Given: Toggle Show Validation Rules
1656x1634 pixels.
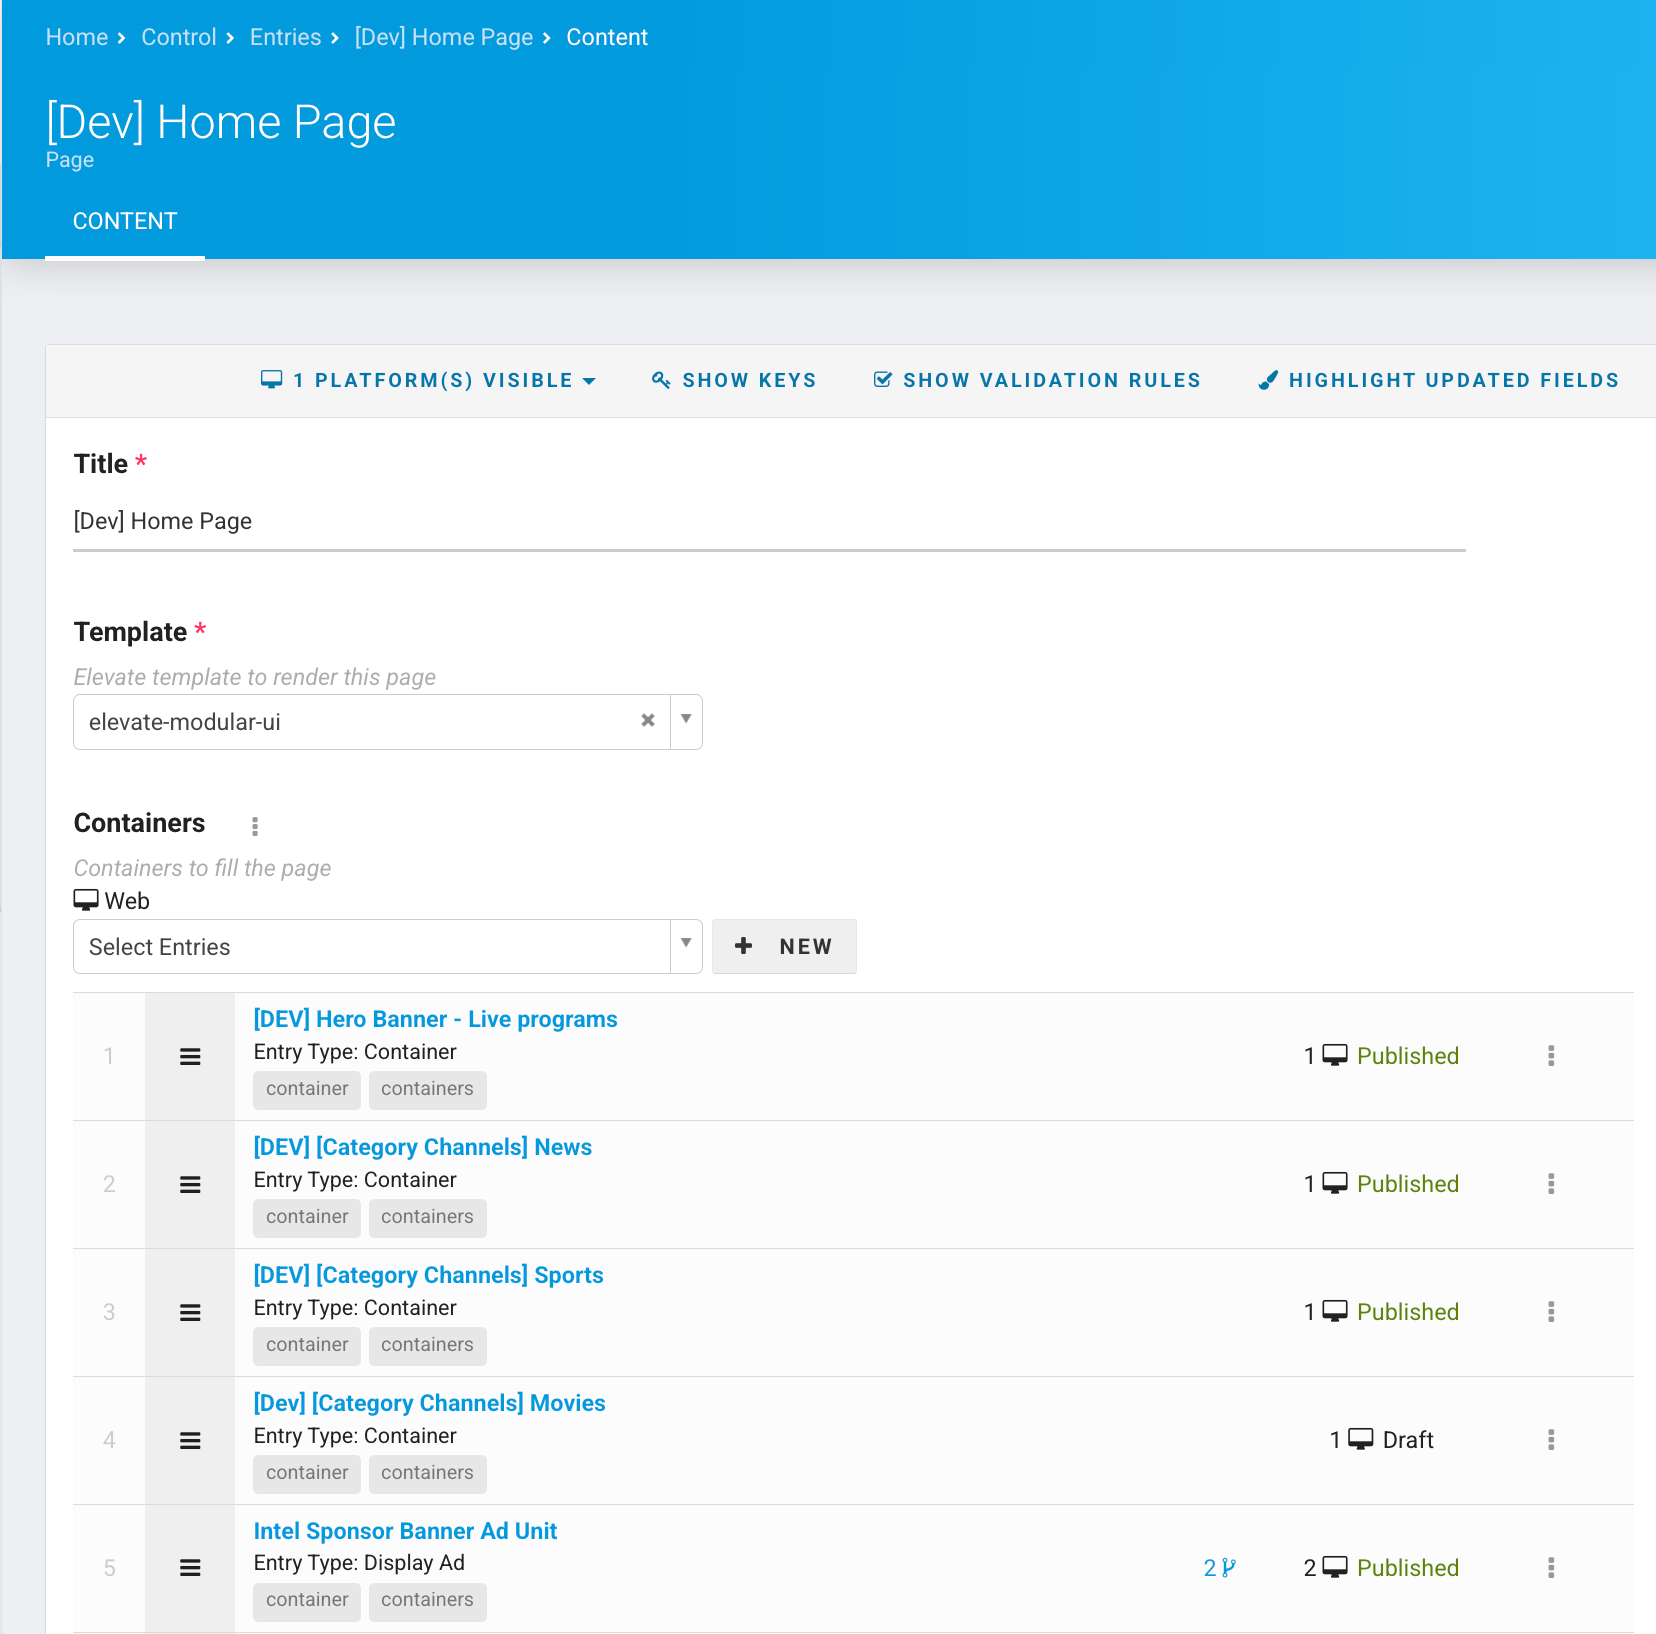Looking at the screenshot, I should tap(1037, 381).
